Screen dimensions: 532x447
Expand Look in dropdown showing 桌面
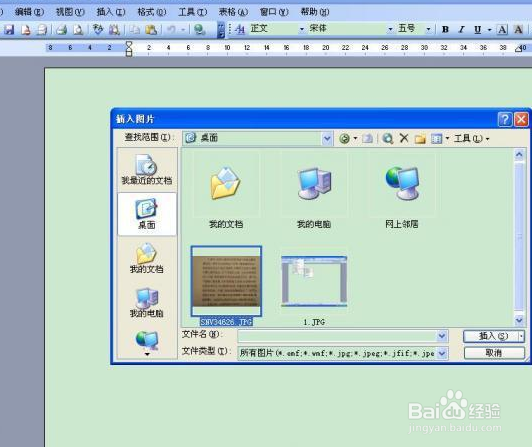pyautogui.click(x=327, y=138)
